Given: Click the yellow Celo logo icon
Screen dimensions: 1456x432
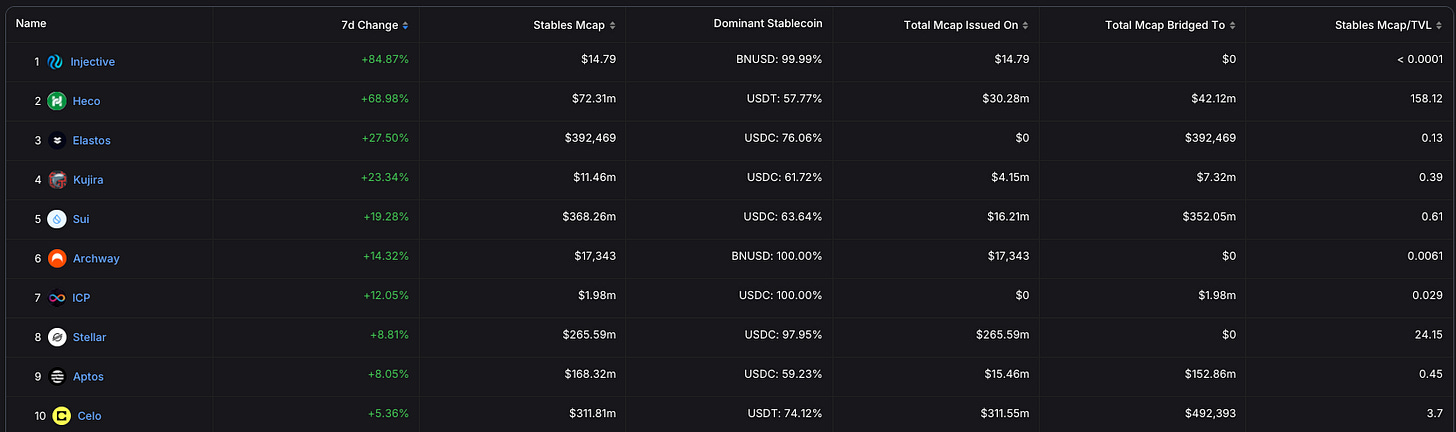Looking at the screenshot, I should coord(61,416).
